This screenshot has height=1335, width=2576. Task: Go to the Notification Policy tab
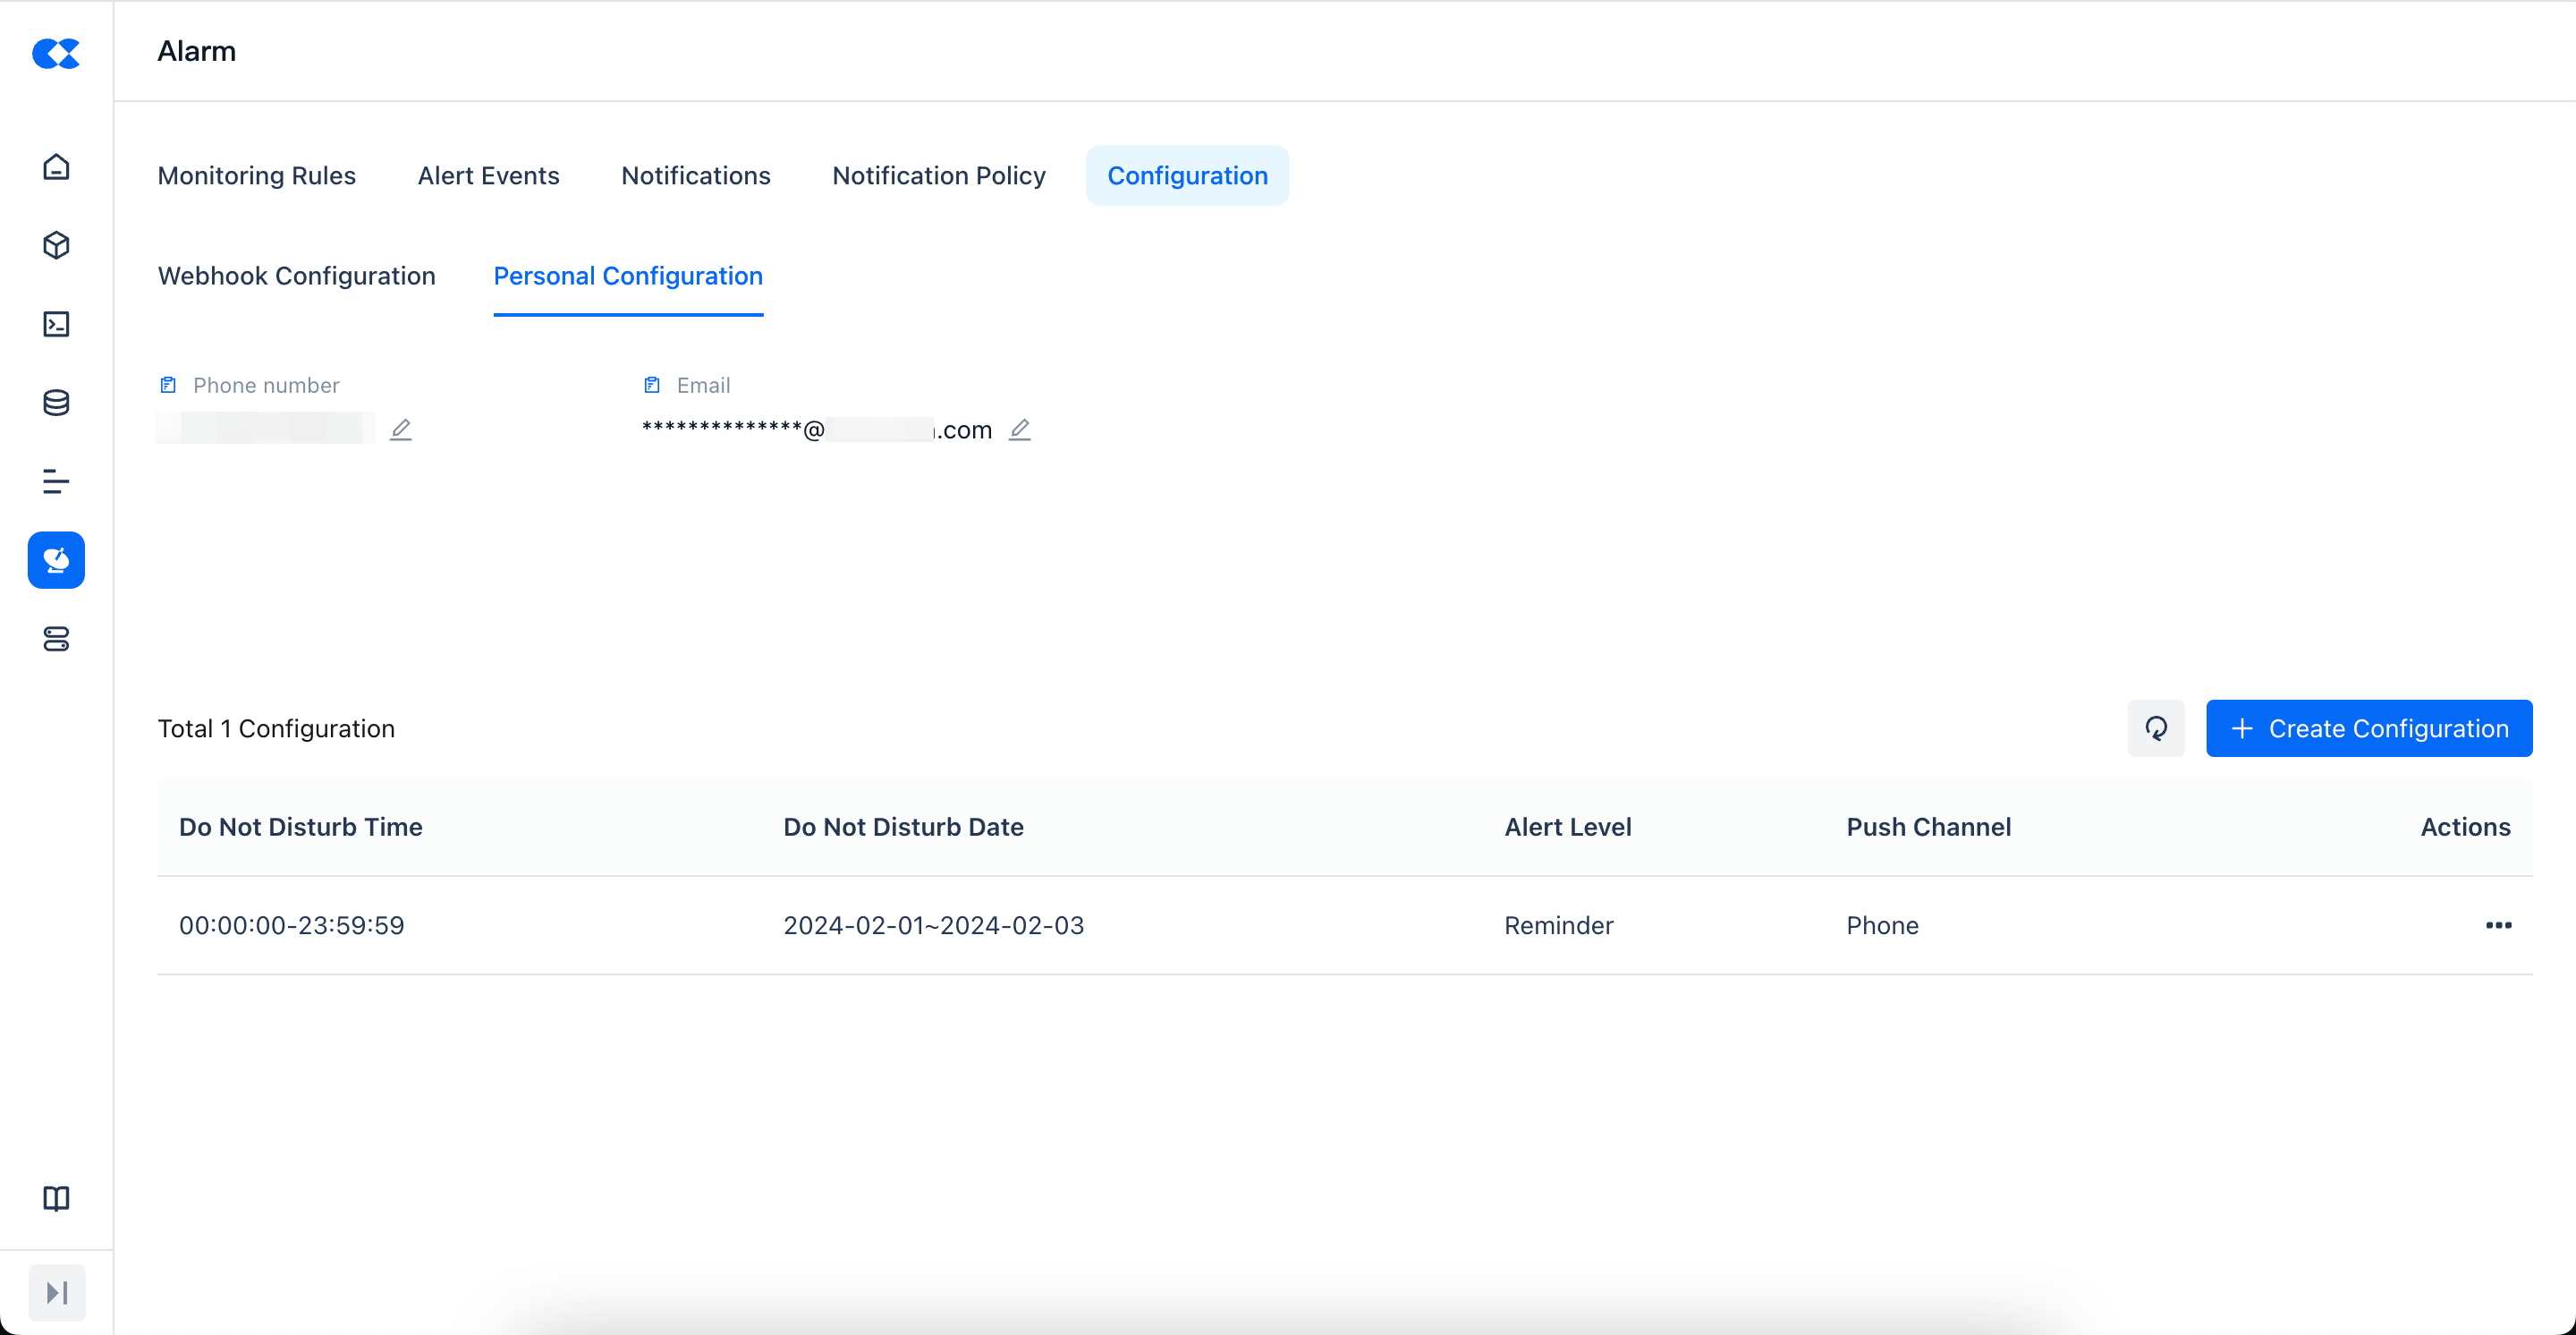point(938,176)
